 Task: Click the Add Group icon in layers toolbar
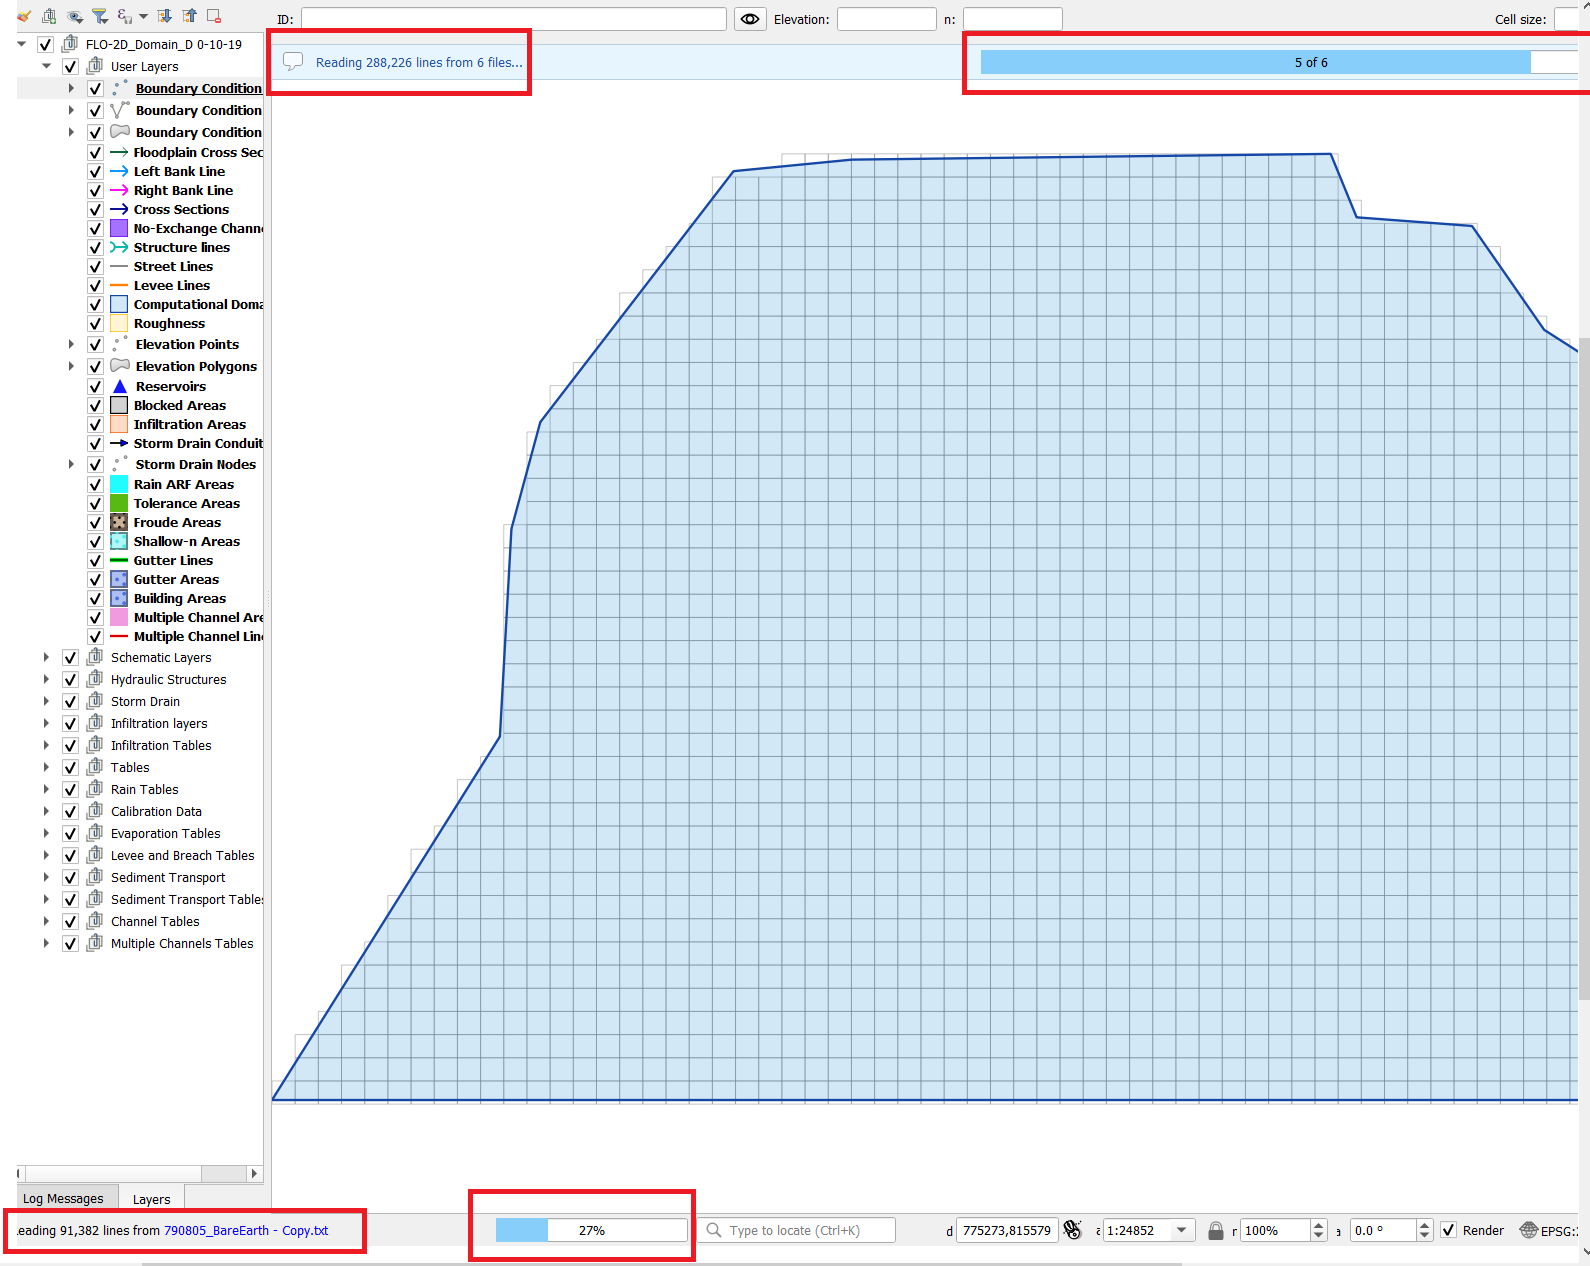pyautogui.click(x=49, y=16)
